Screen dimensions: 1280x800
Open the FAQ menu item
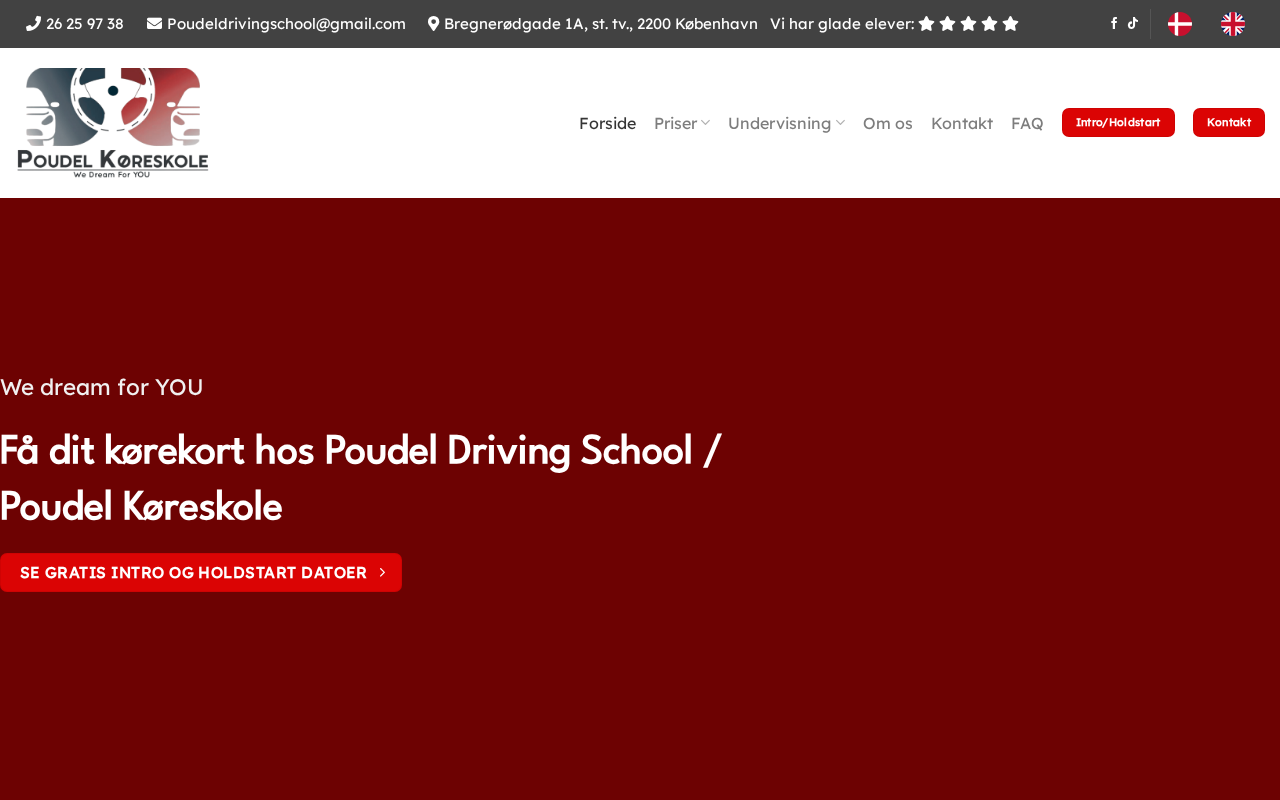(1027, 123)
